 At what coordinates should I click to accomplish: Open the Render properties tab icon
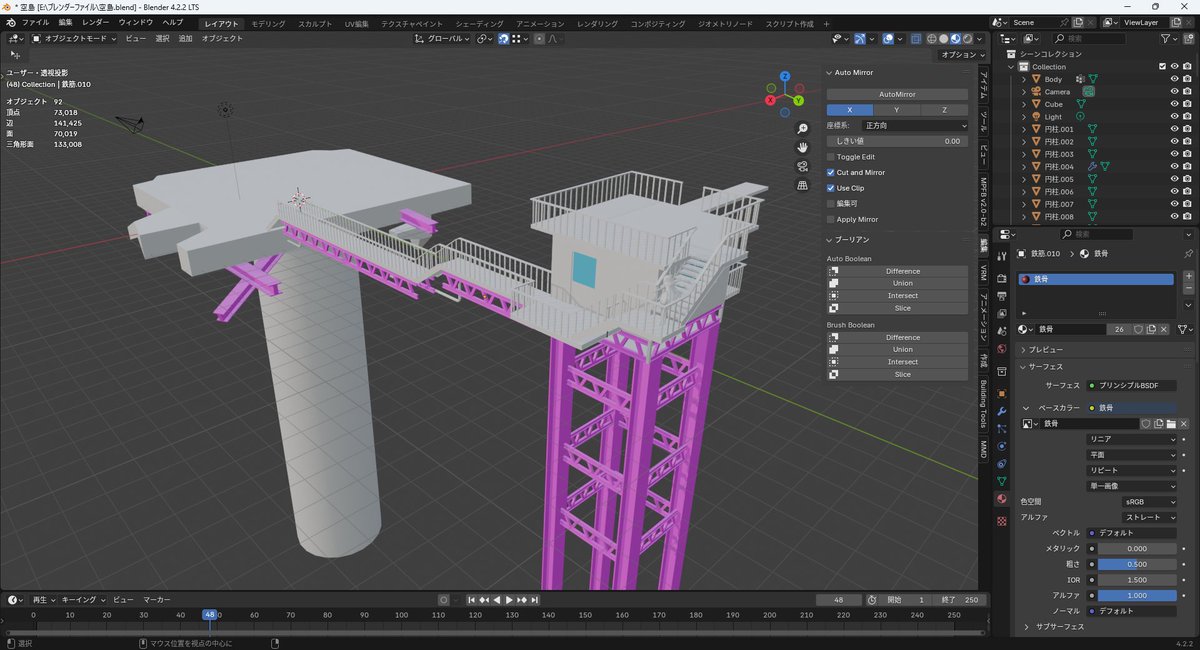(1001, 279)
